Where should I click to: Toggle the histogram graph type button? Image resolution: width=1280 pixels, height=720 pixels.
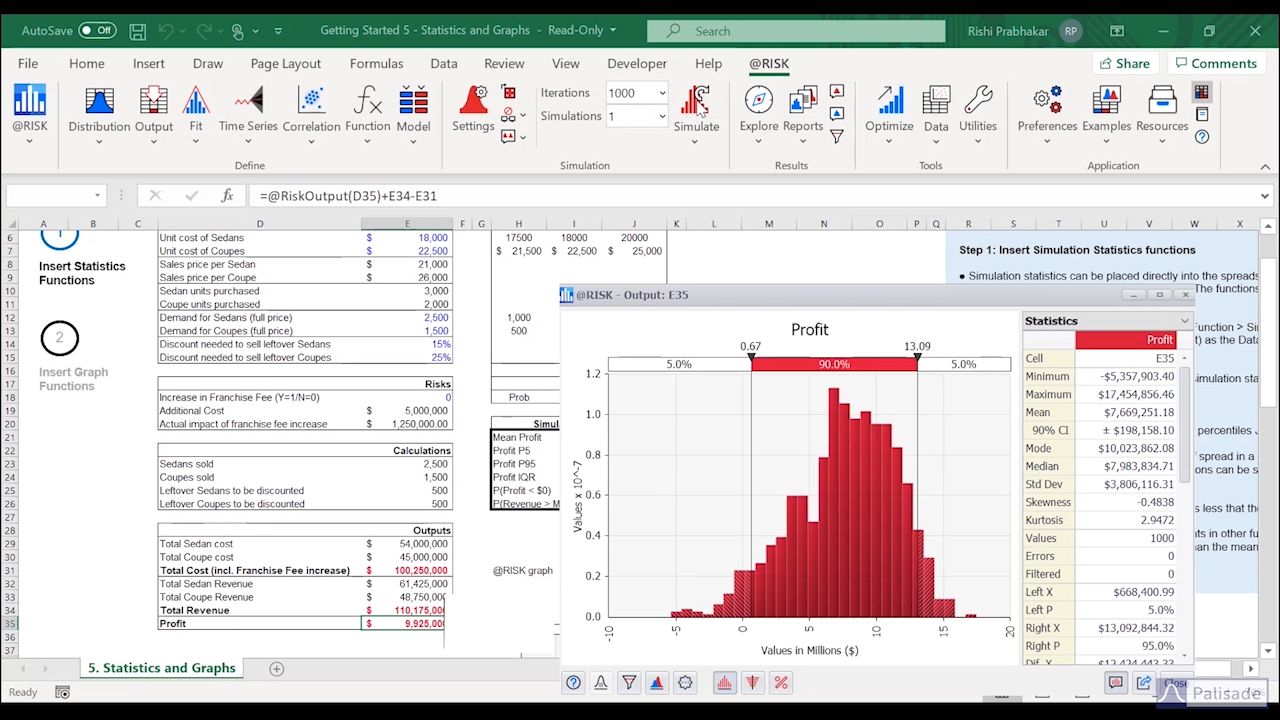(x=724, y=683)
